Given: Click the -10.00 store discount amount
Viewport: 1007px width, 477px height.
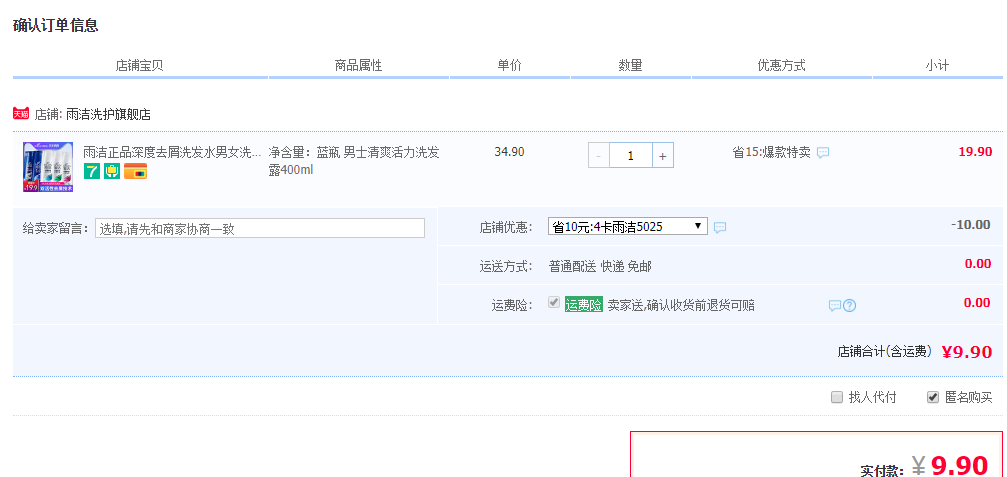Looking at the screenshot, I should [970, 225].
